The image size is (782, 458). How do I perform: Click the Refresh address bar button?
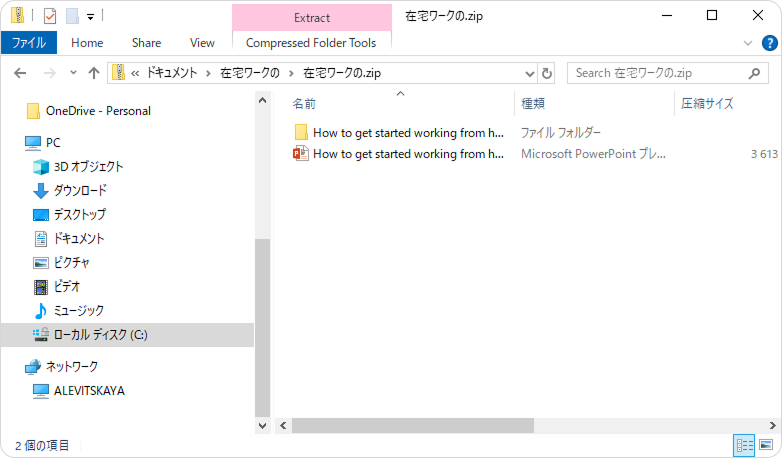pos(546,73)
